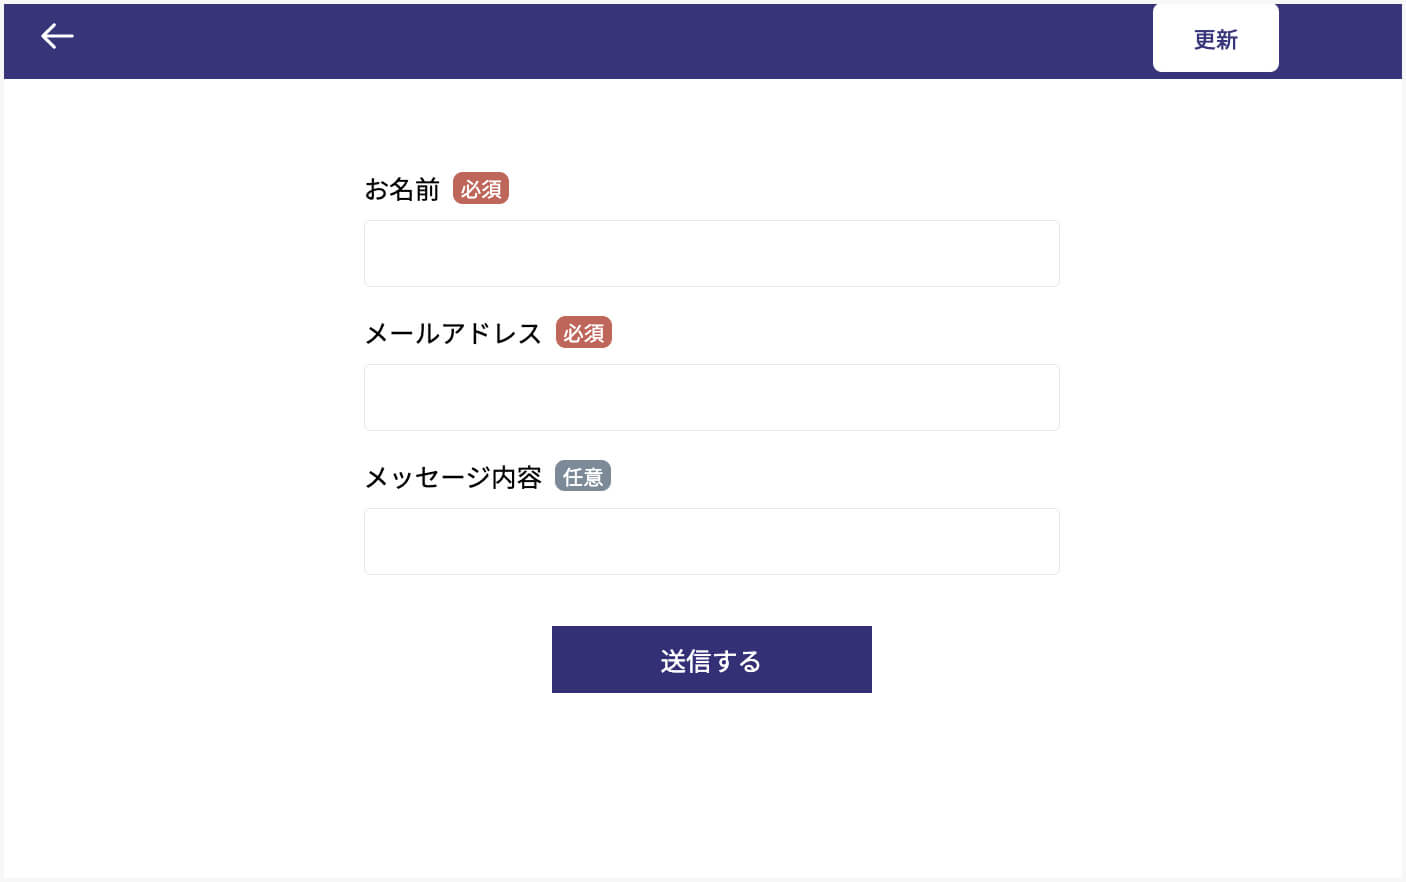Click the メッセージ内容 input box

point(711,542)
